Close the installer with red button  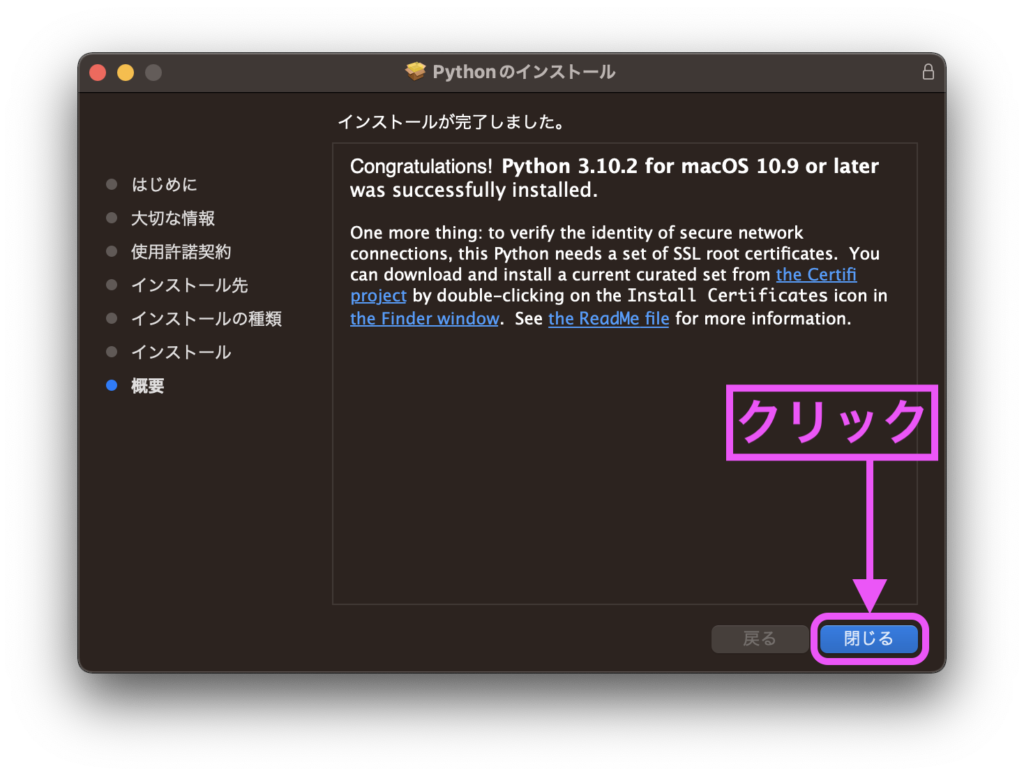[x=98, y=73]
